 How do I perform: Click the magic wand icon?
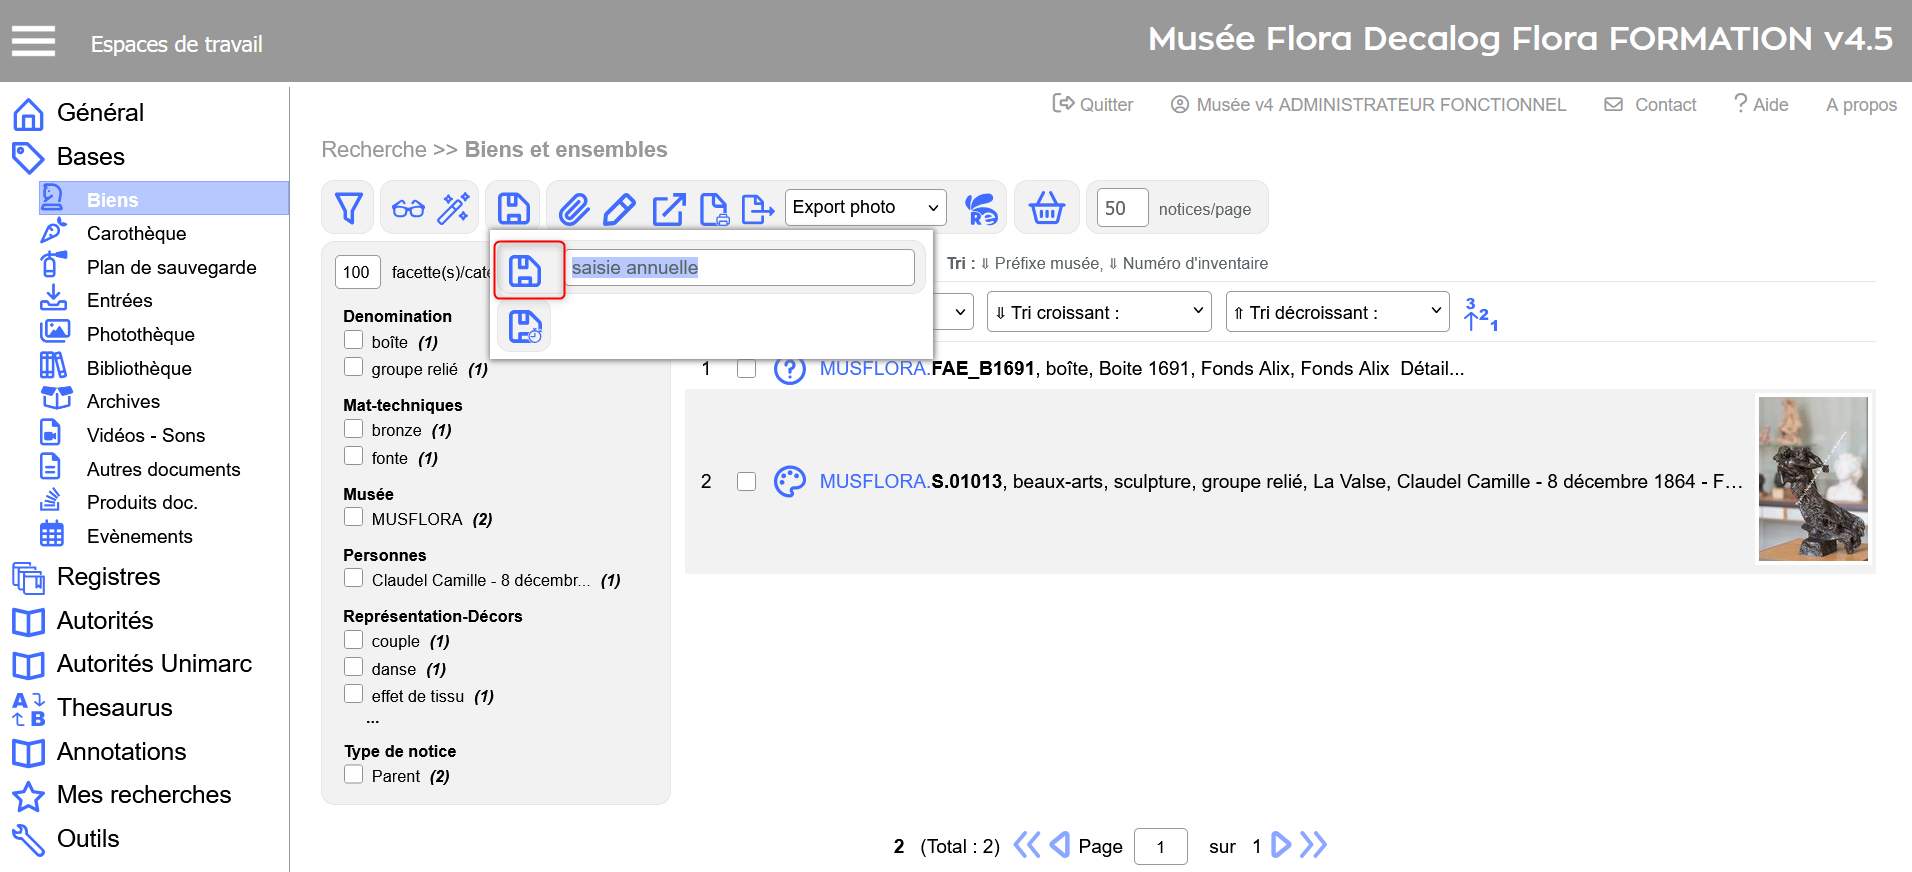(454, 208)
